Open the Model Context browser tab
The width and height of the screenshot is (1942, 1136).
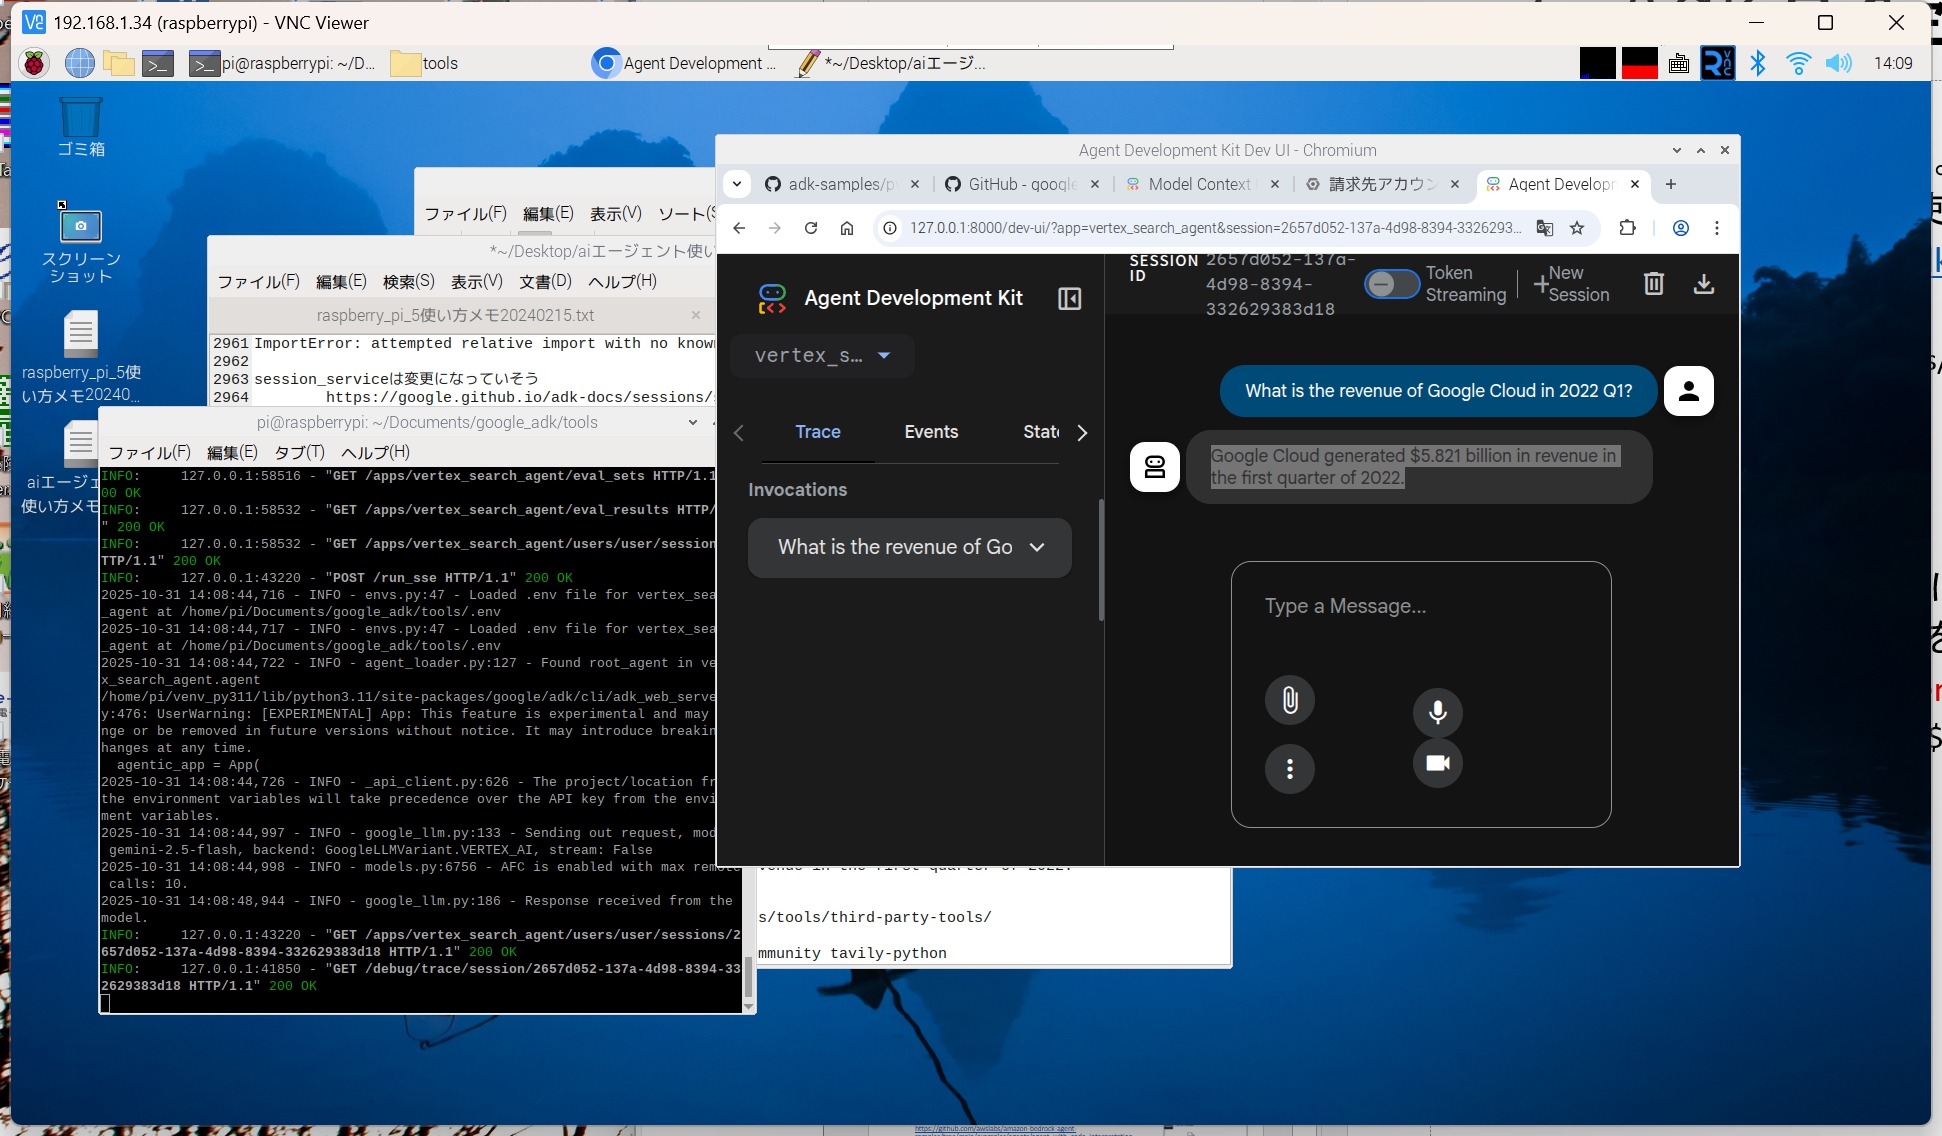(x=1198, y=184)
